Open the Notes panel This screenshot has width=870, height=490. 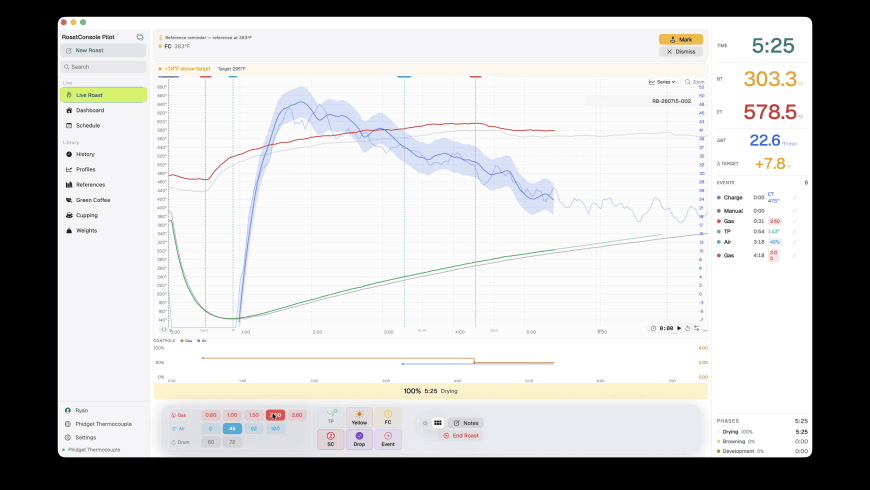[466, 423]
